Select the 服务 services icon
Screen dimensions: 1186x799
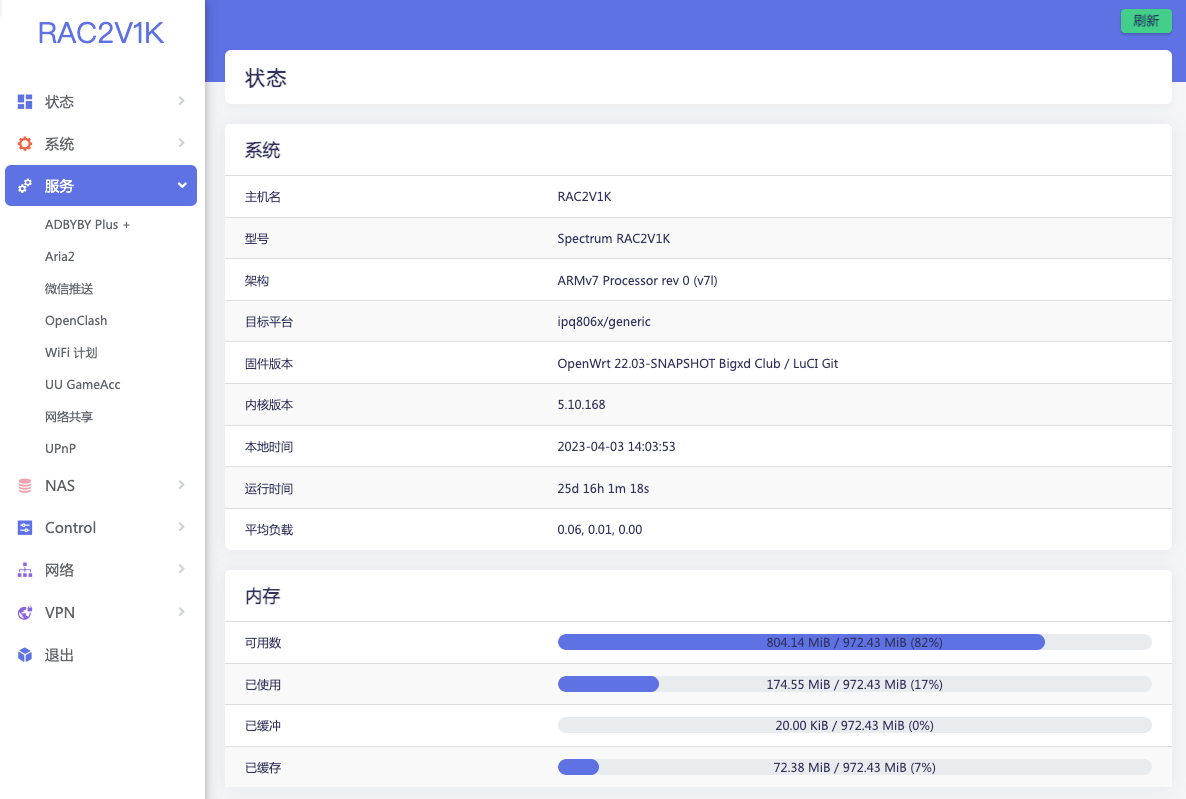[24, 185]
